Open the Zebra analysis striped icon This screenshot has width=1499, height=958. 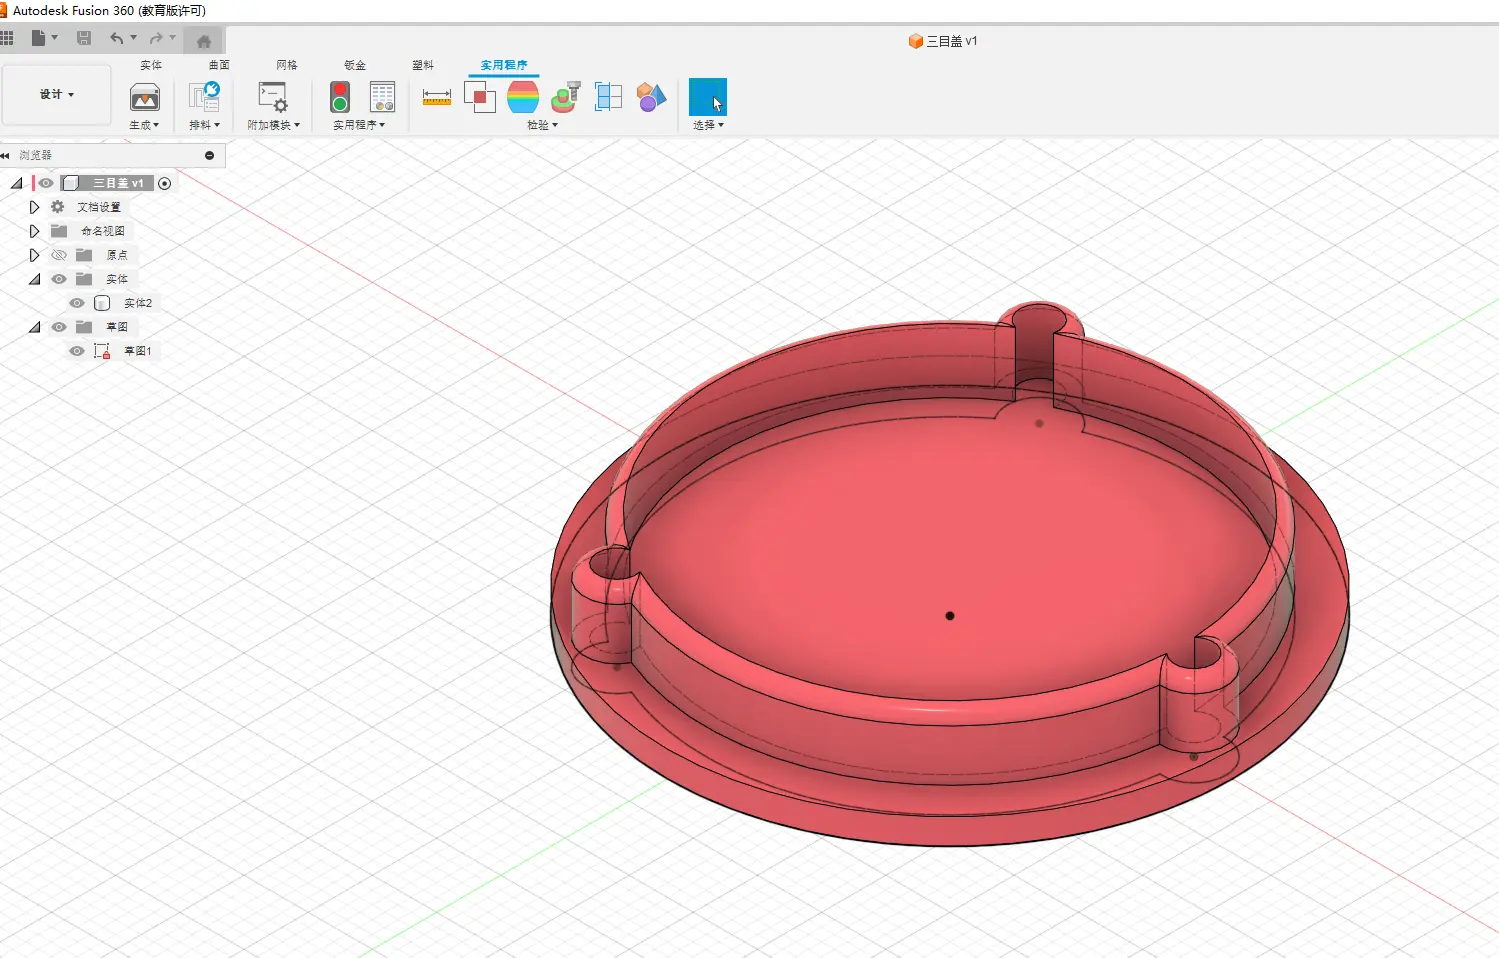click(523, 97)
